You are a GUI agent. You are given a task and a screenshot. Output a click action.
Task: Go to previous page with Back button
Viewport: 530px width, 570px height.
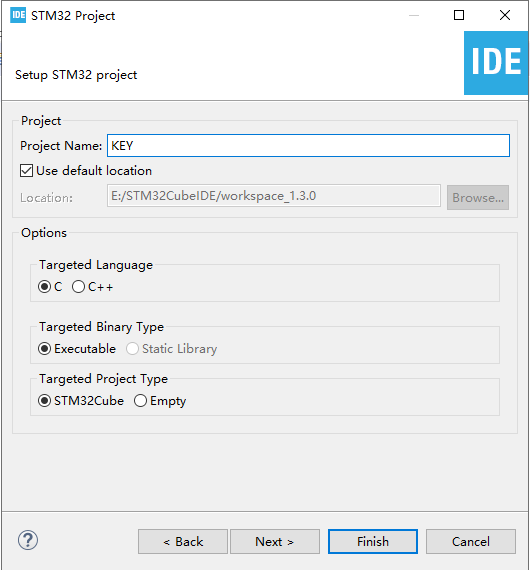coord(183,542)
